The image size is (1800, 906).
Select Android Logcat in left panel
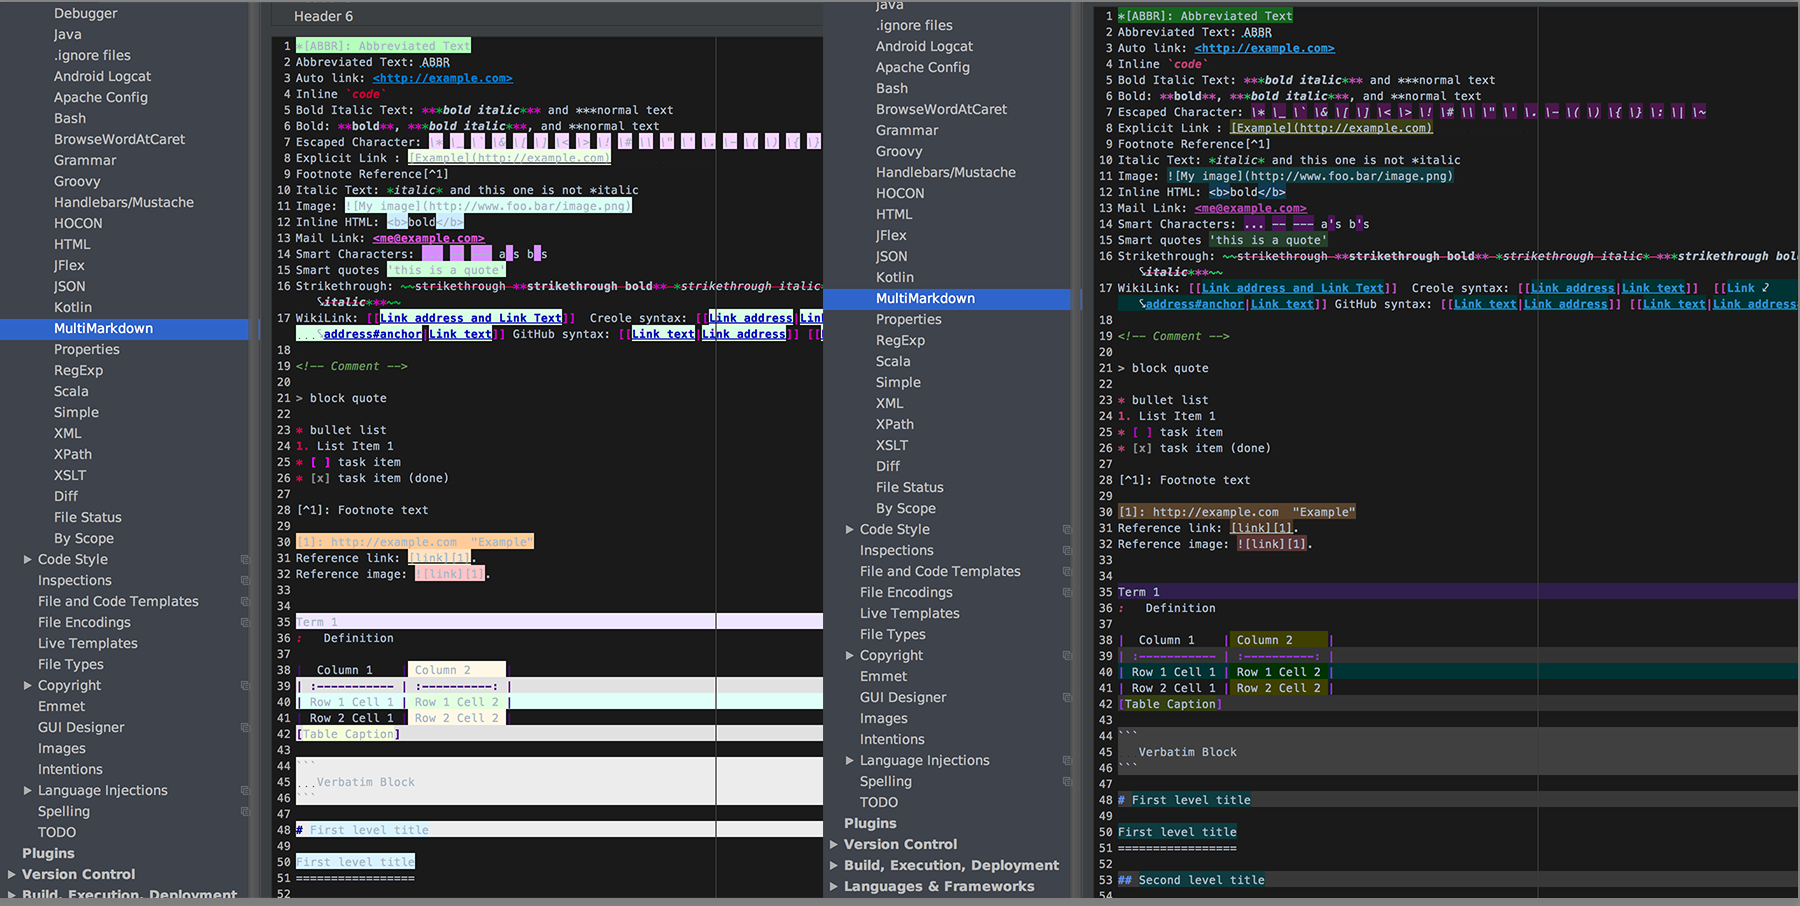tap(102, 77)
